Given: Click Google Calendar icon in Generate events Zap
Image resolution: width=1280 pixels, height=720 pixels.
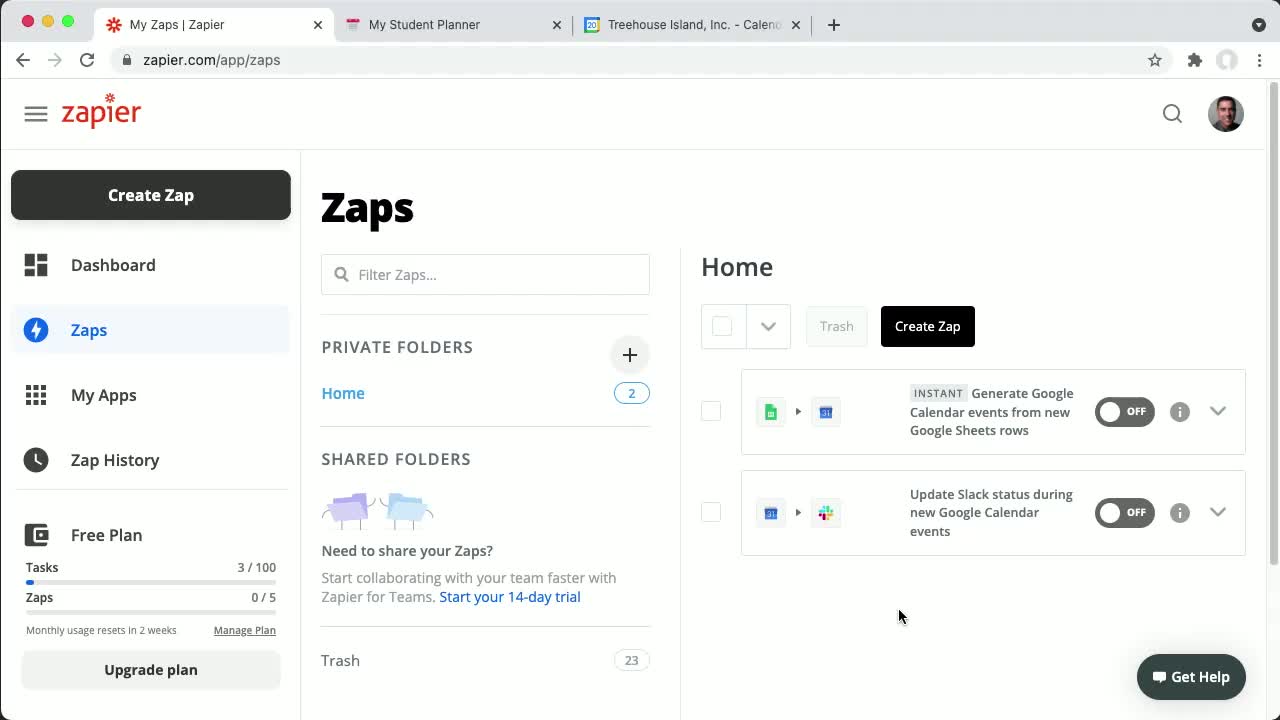Looking at the screenshot, I should 826,412.
